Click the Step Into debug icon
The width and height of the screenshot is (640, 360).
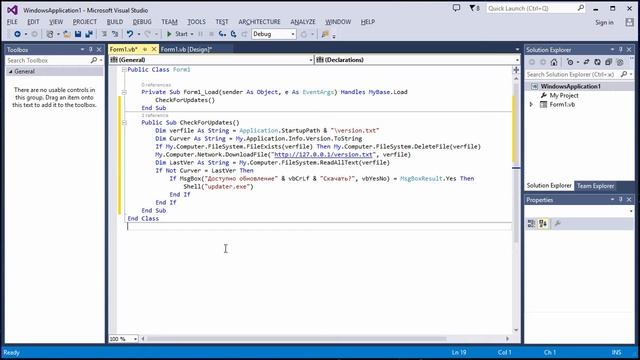[x=222, y=34]
